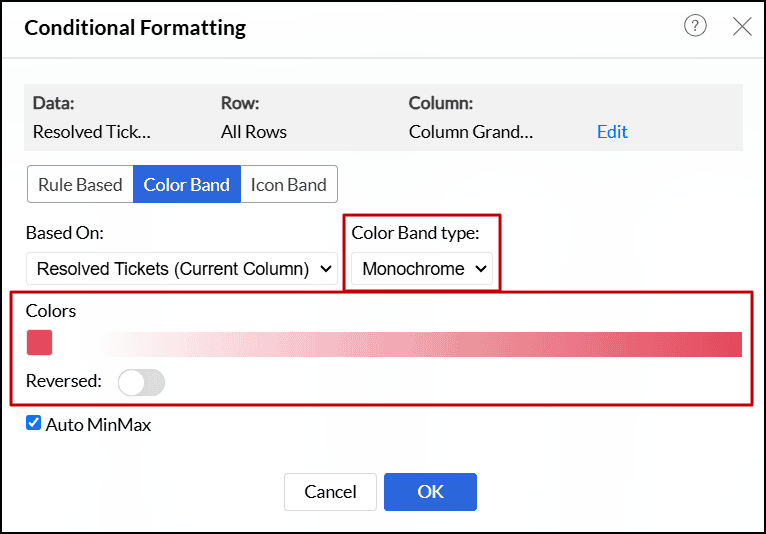Switch to the Rule Based tab
Image resolution: width=766 pixels, height=534 pixels.
80,185
